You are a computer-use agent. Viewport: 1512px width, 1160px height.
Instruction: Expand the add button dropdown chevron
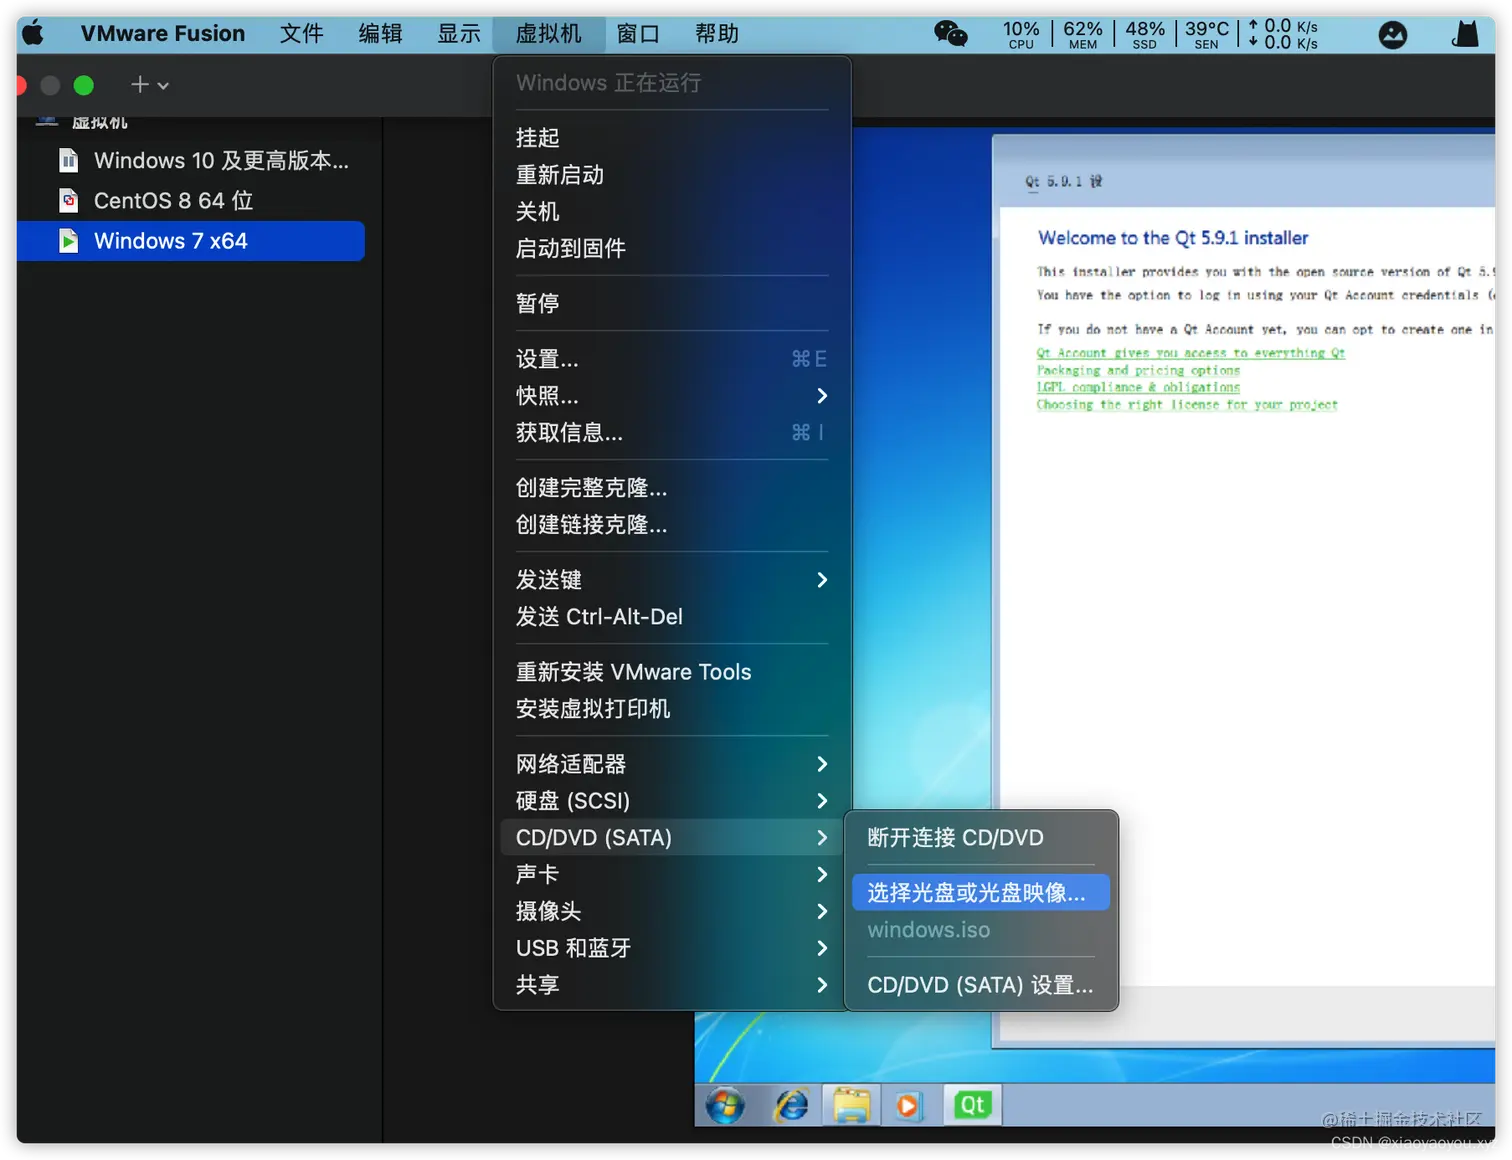[x=163, y=86]
